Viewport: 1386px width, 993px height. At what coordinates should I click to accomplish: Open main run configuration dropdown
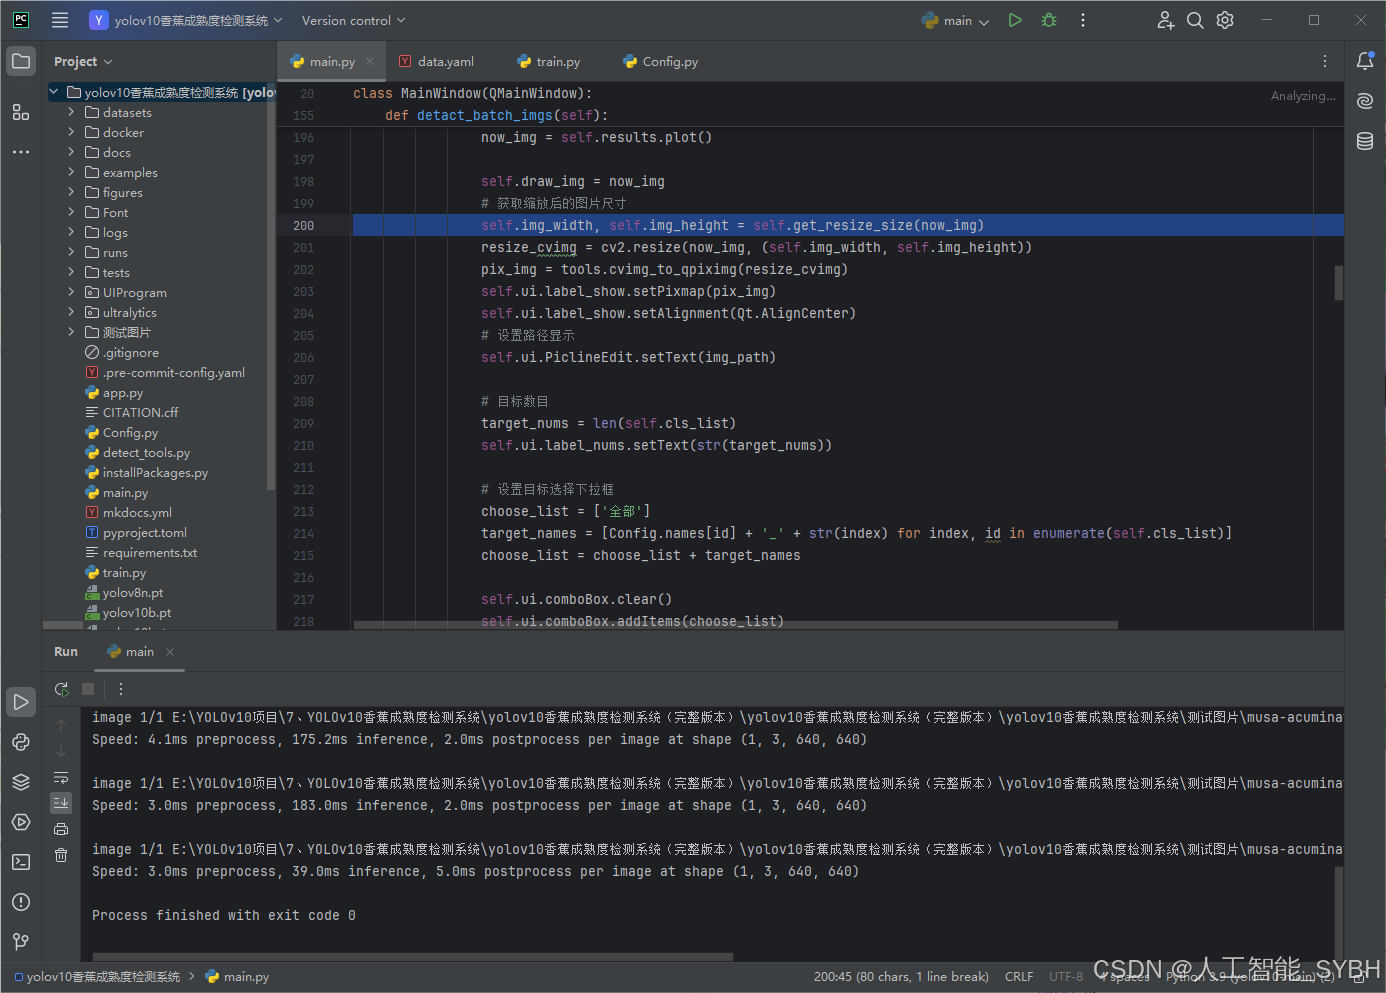point(956,20)
